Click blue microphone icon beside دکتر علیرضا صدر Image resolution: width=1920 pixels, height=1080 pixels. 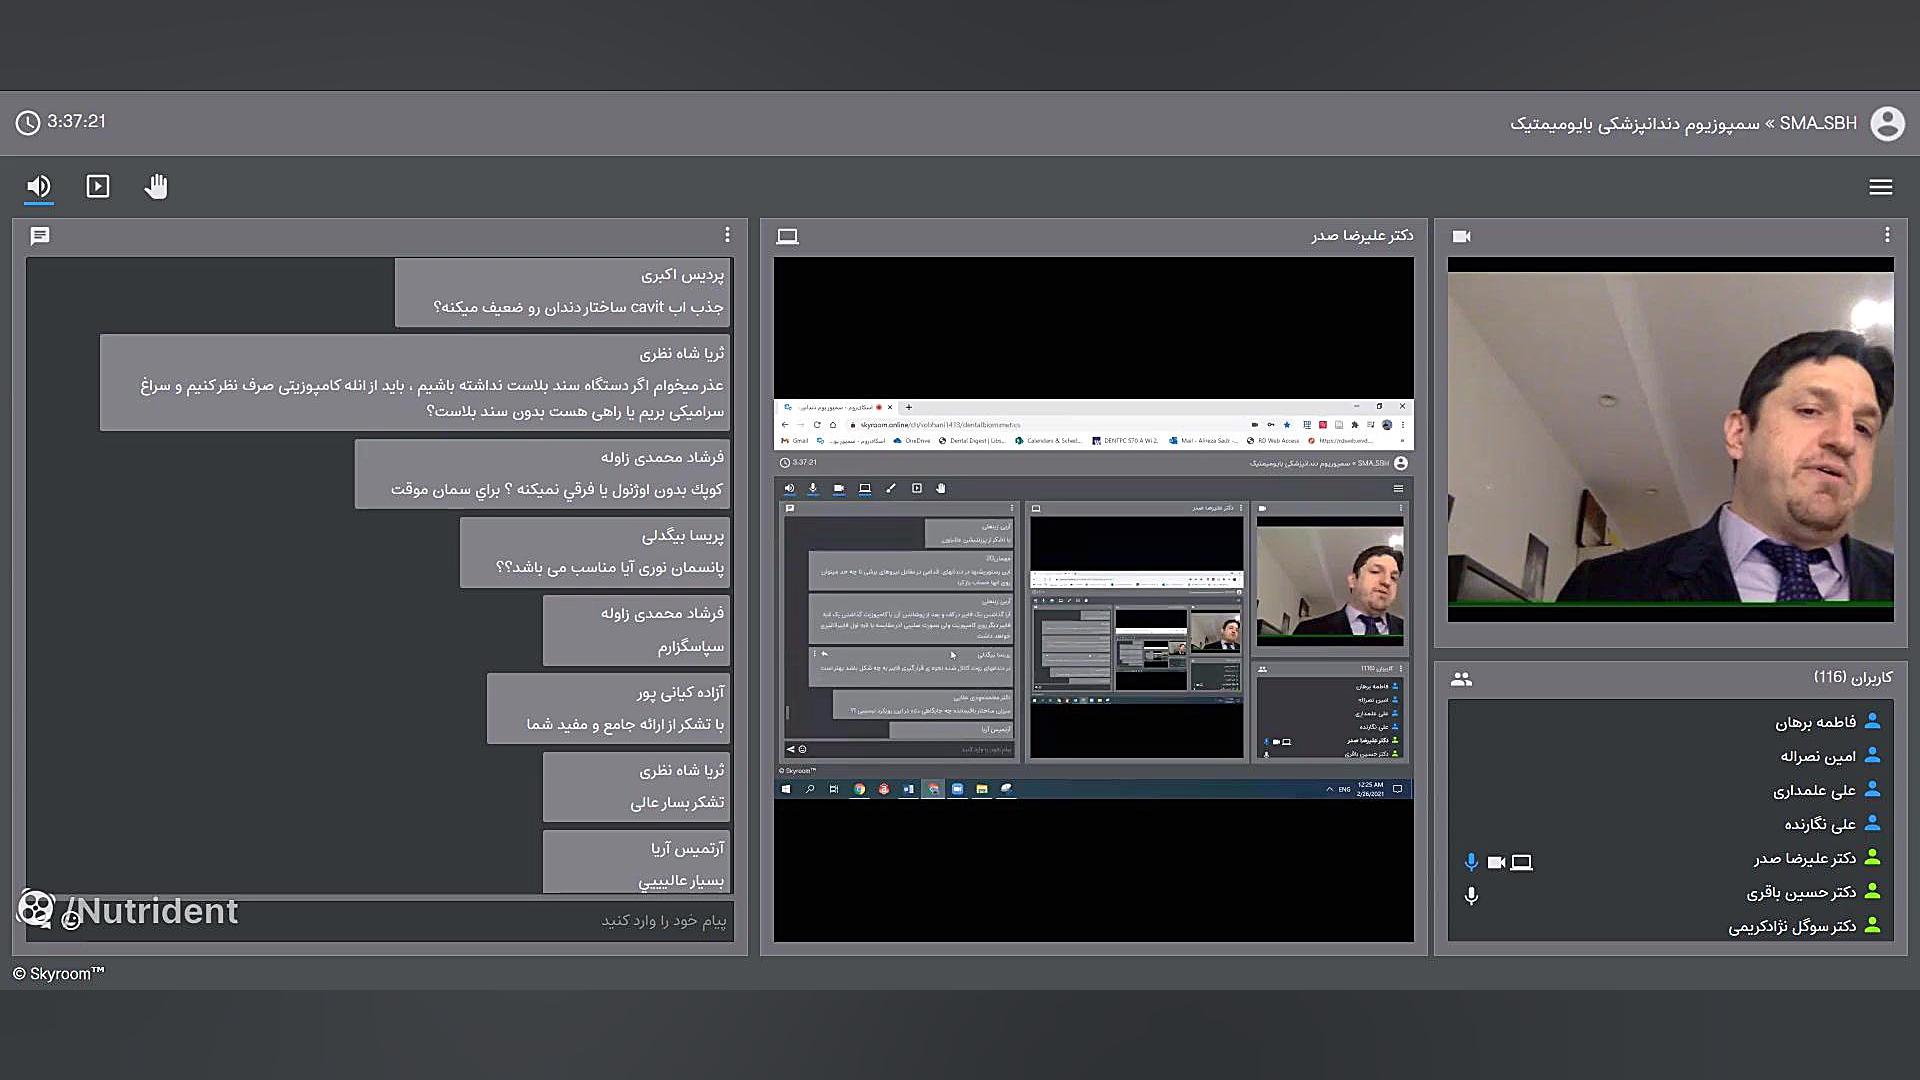[x=1471, y=862]
